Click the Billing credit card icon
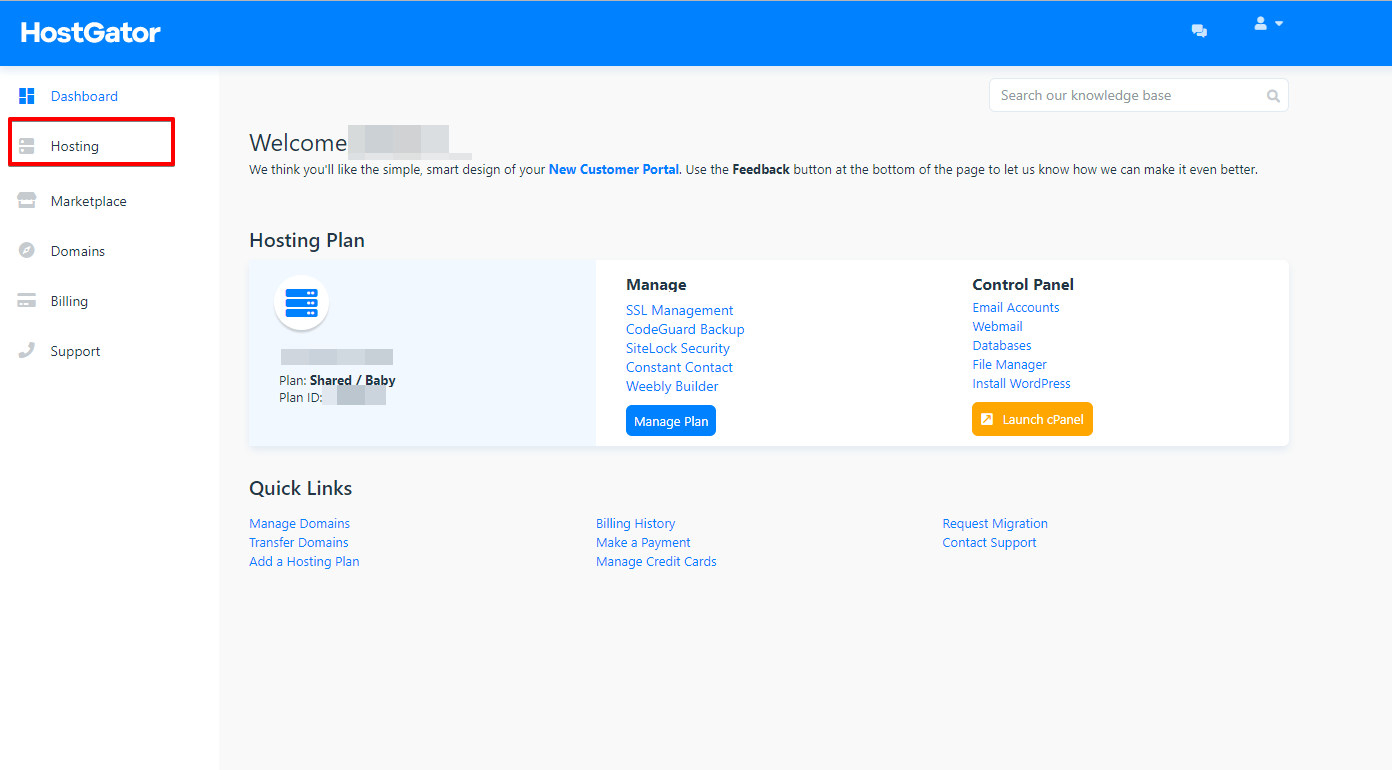This screenshot has width=1392, height=770. click(27, 301)
